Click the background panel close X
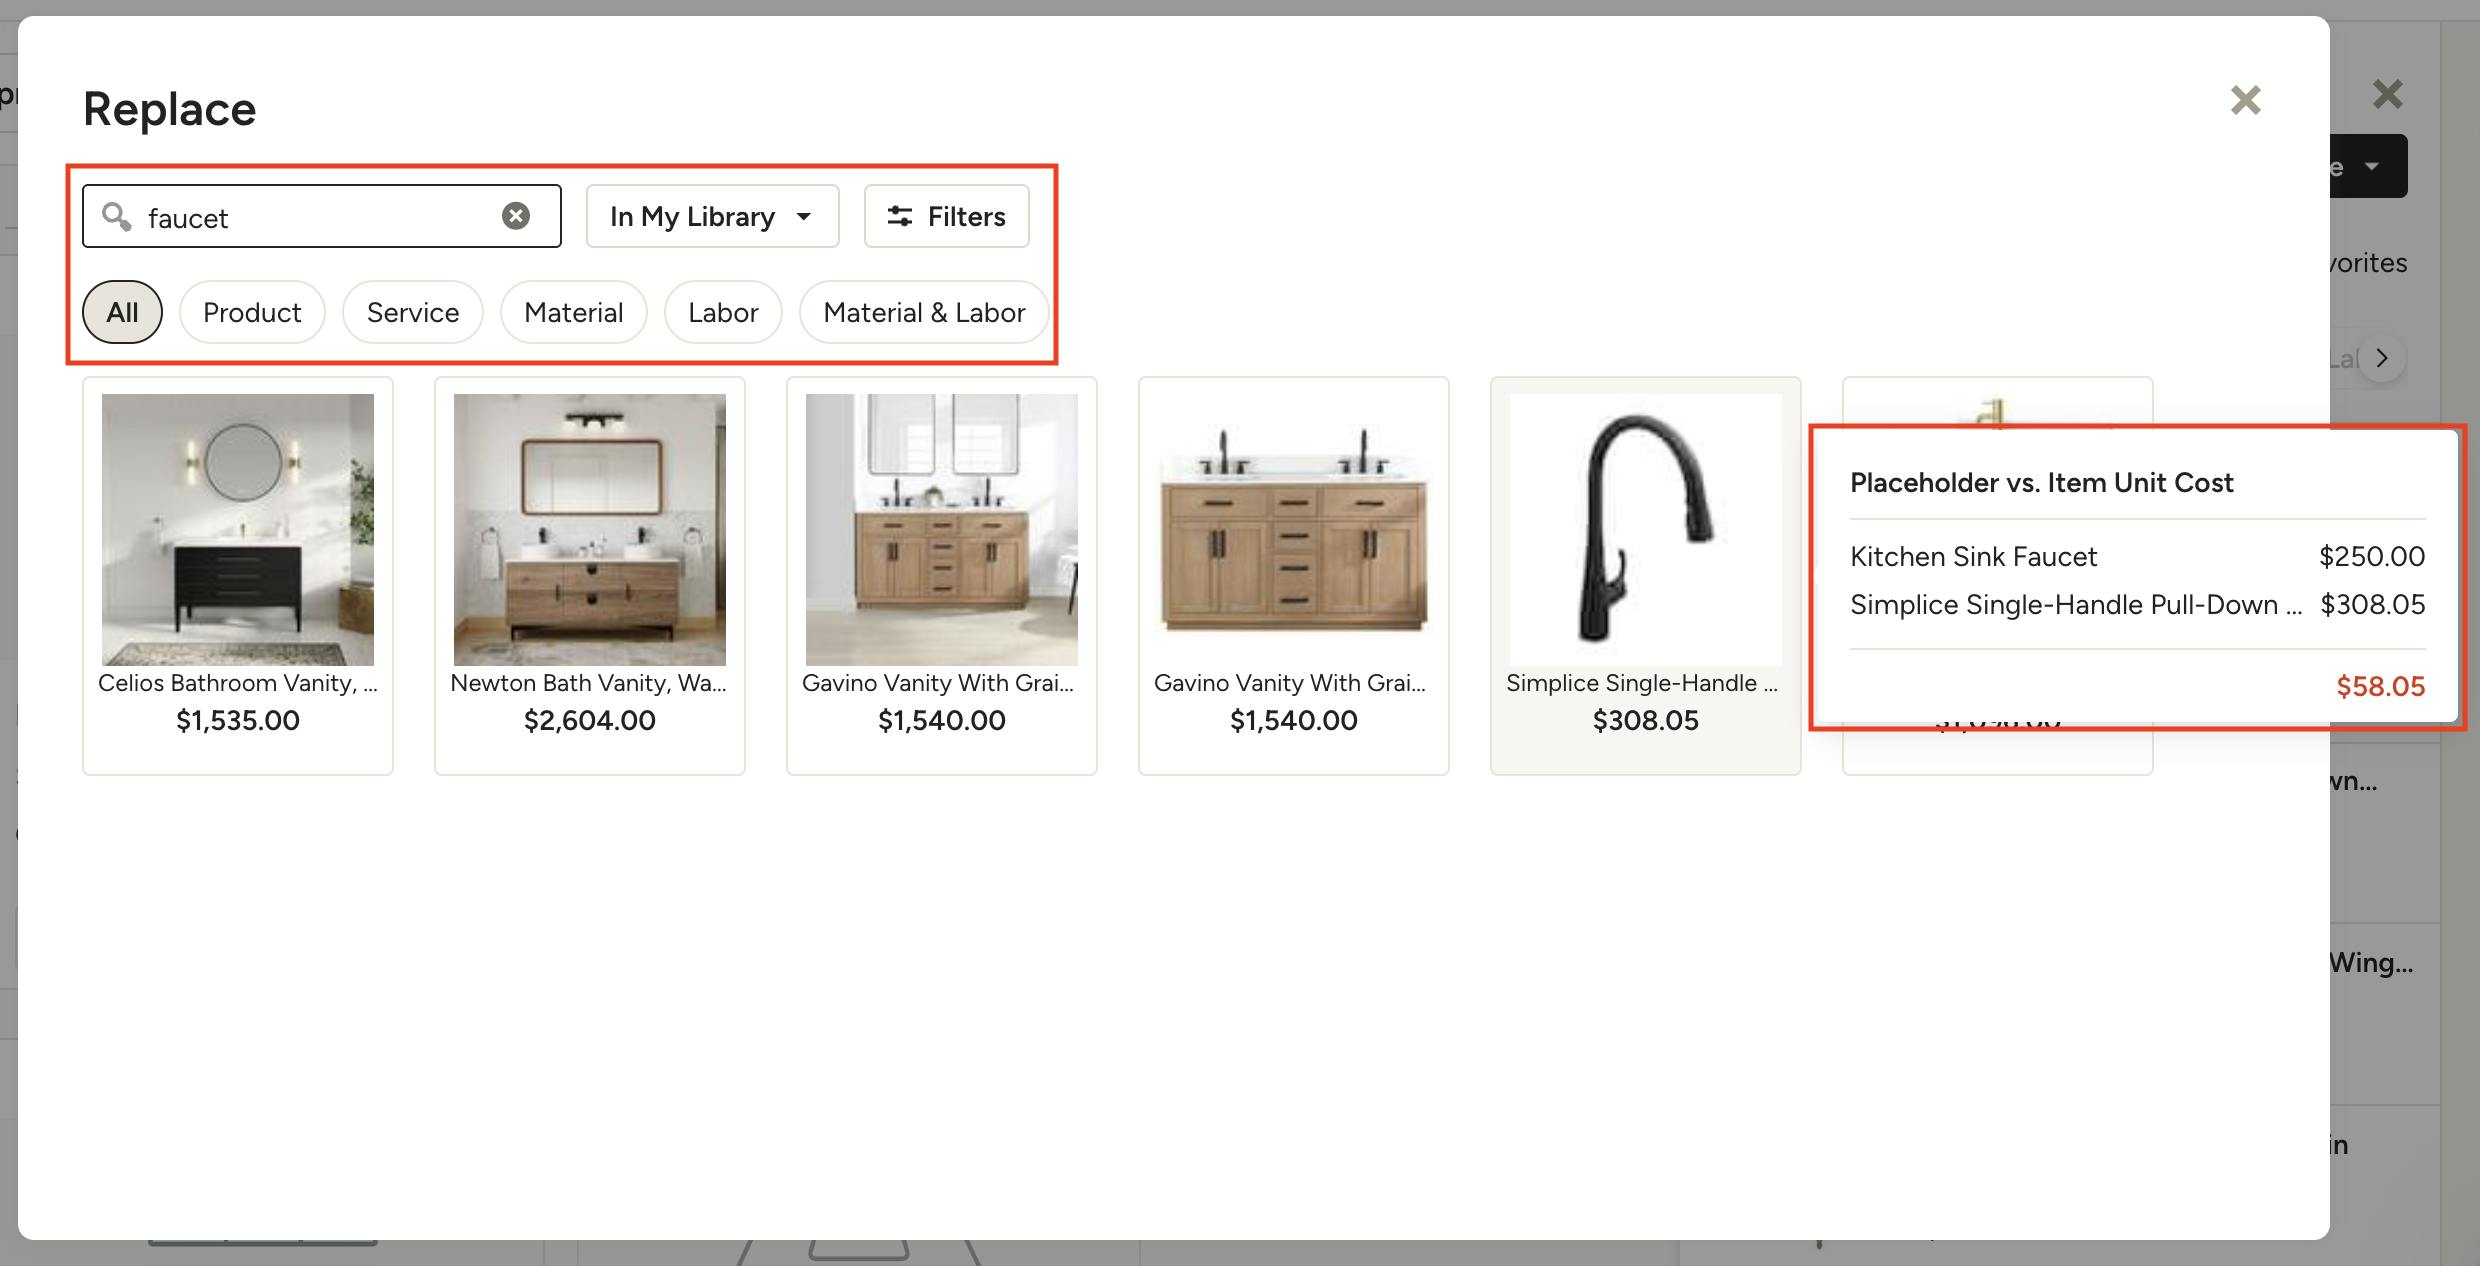Screen dimensions: 2480x1266 point(2387,95)
